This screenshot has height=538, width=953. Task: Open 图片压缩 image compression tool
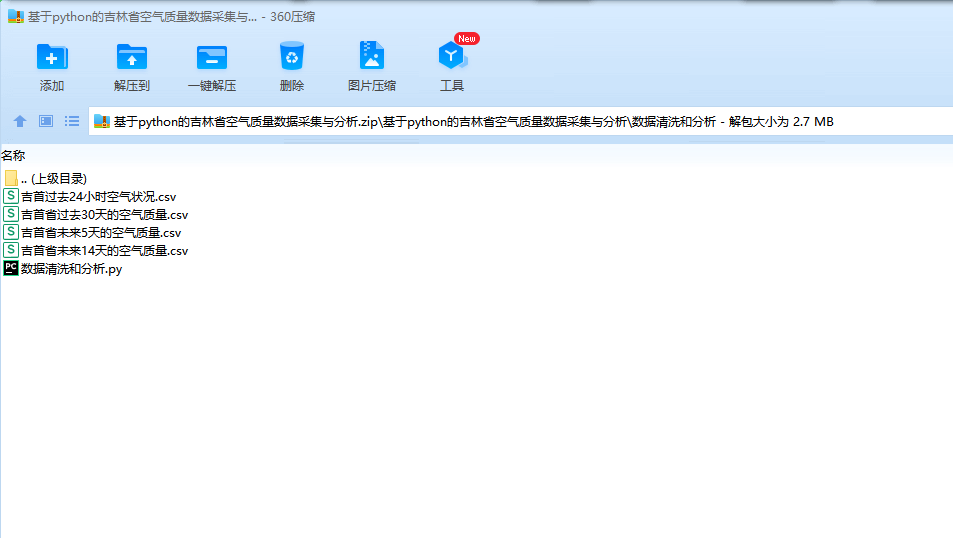(371, 55)
